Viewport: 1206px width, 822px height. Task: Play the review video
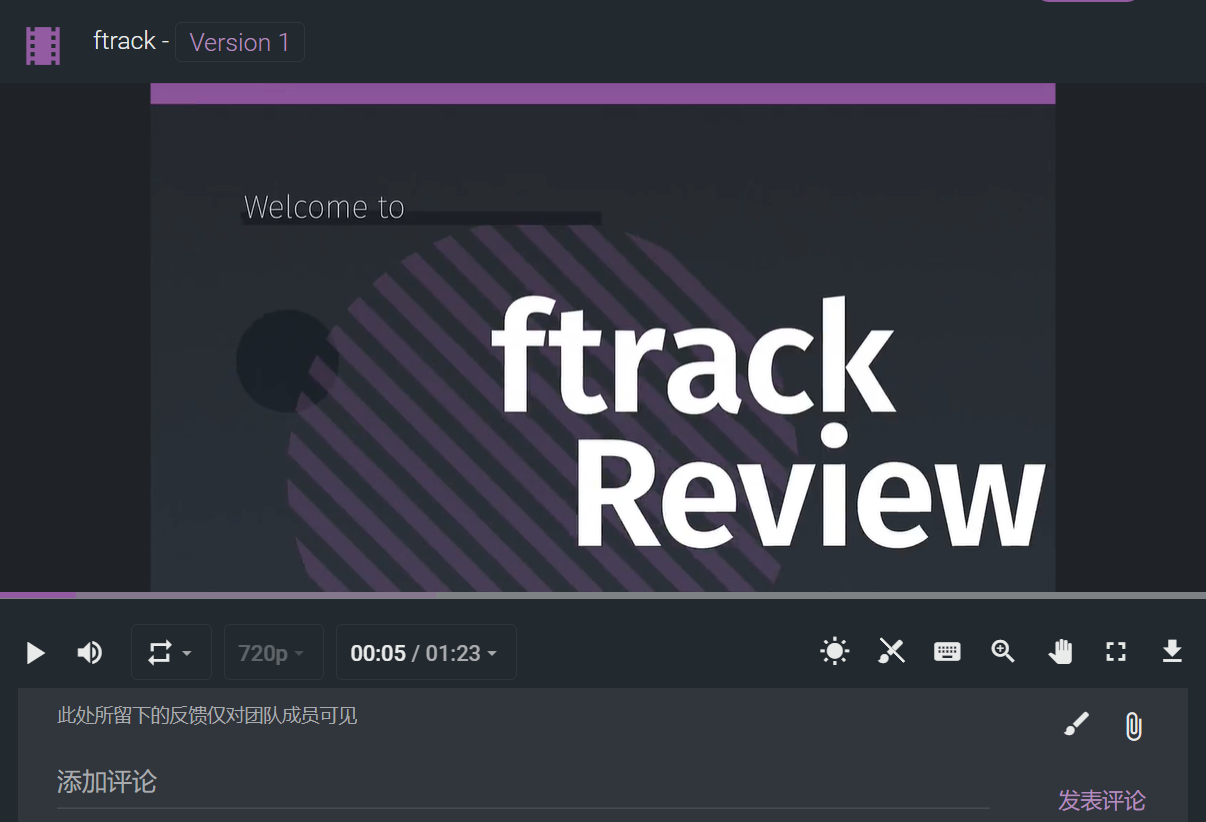36,653
